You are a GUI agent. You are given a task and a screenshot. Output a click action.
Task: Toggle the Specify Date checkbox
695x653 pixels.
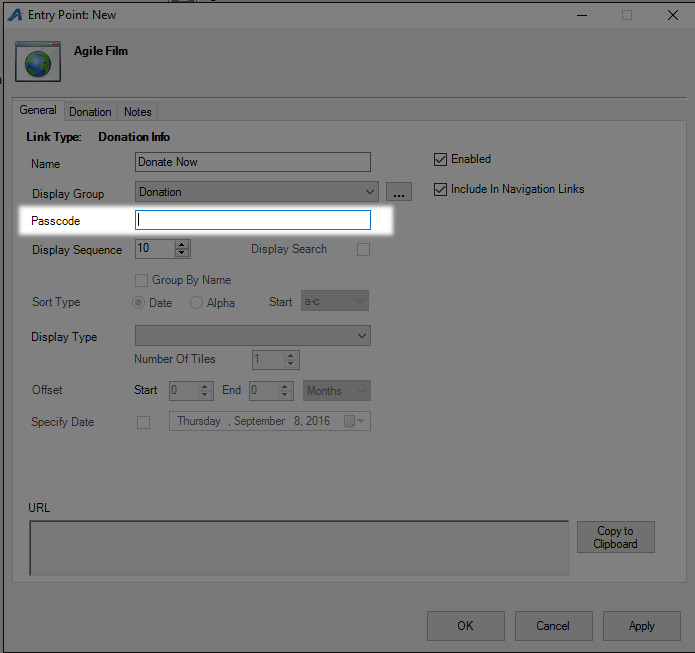143,422
